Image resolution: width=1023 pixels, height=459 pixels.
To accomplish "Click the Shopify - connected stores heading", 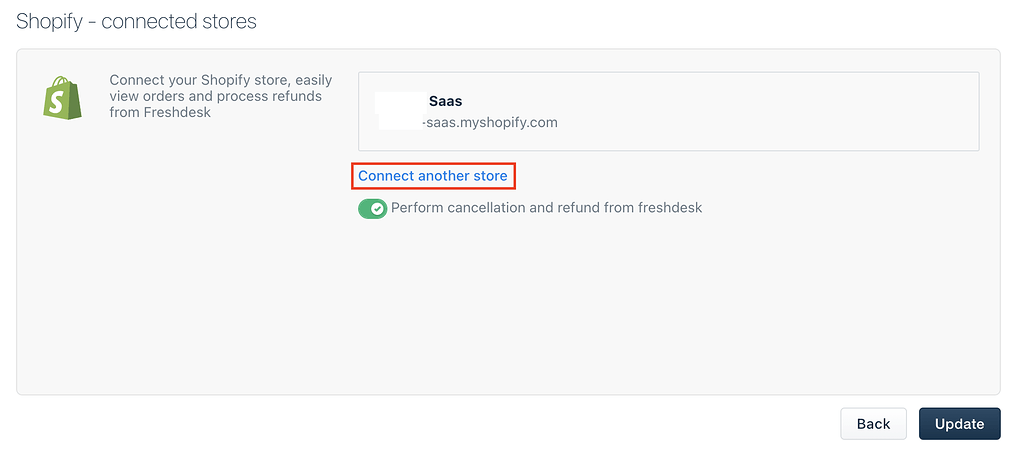I will pos(136,22).
